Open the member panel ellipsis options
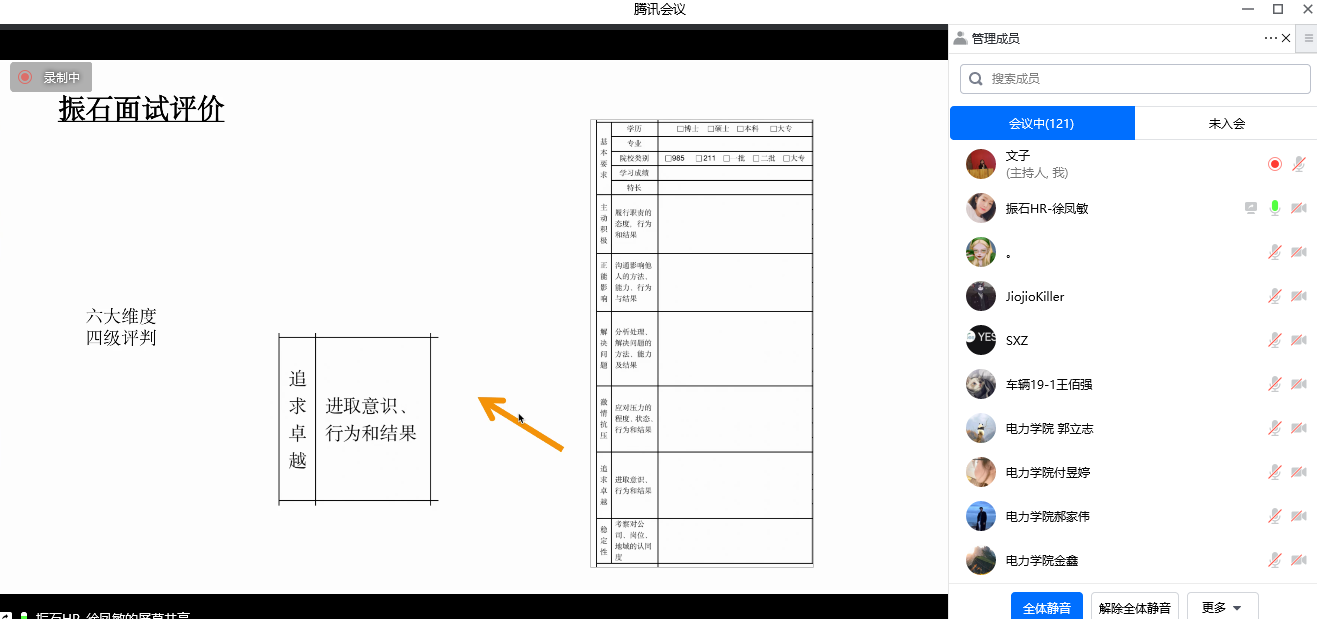The height and width of the screenshot is (619, 1317). click(x=1270, y=38)
